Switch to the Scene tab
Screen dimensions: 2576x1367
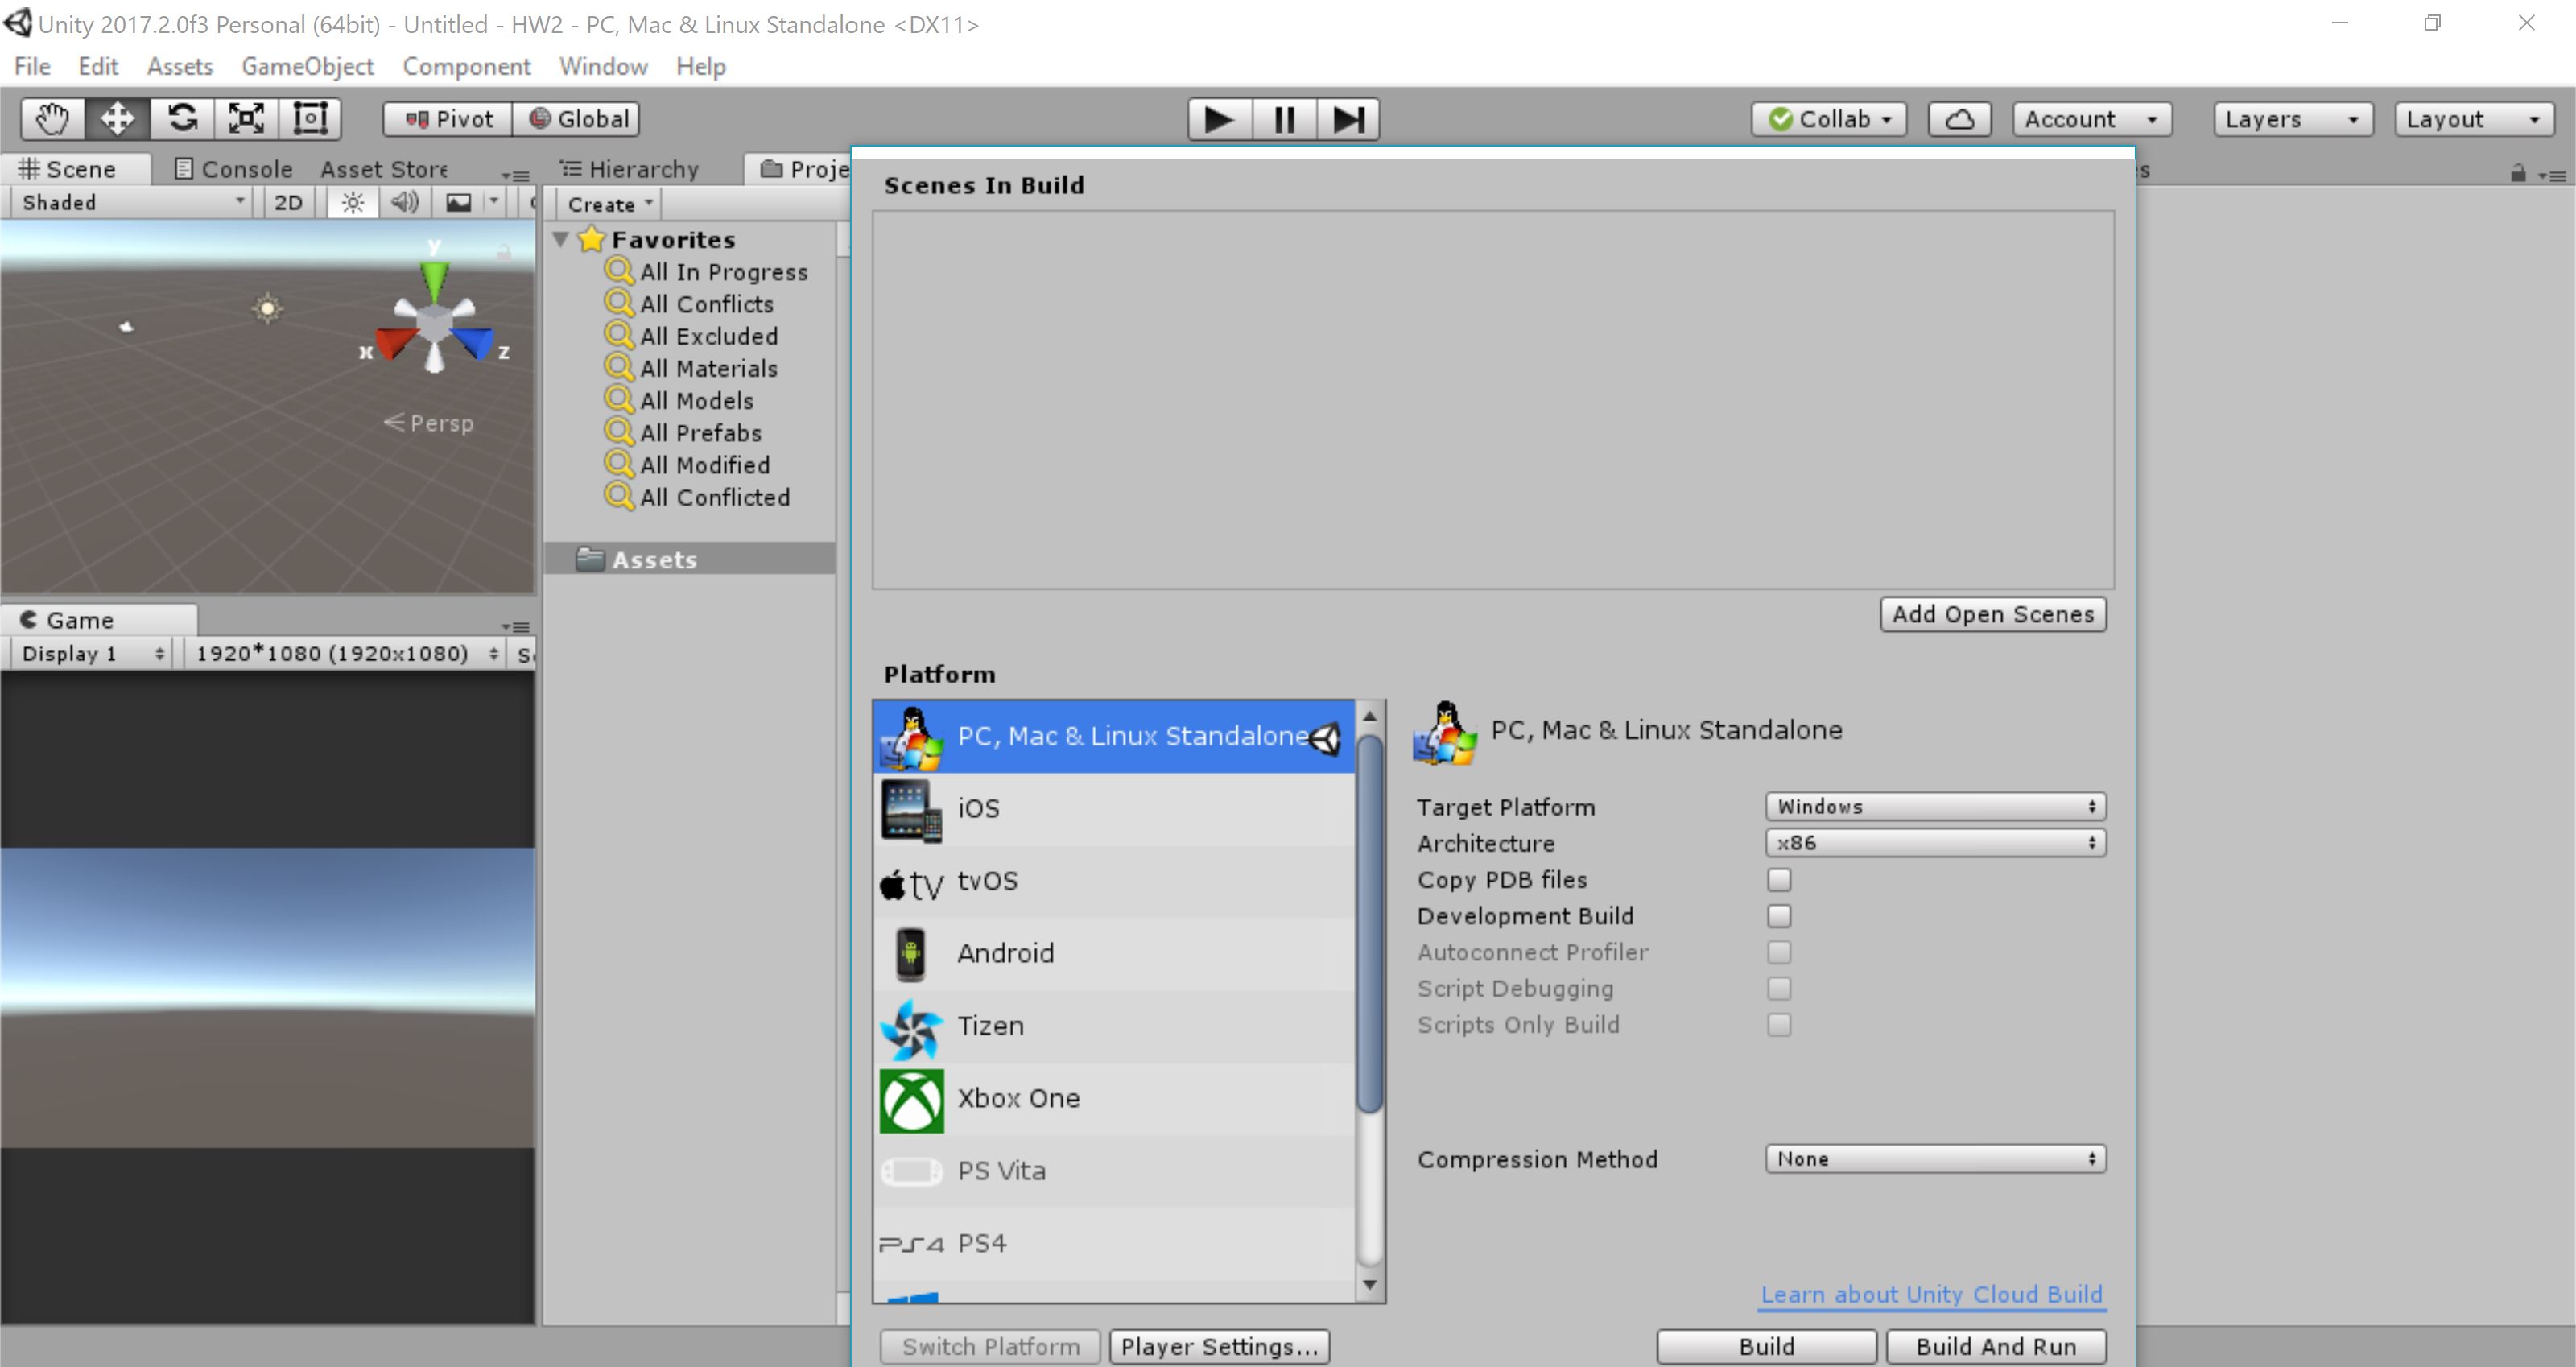(76, 169)
